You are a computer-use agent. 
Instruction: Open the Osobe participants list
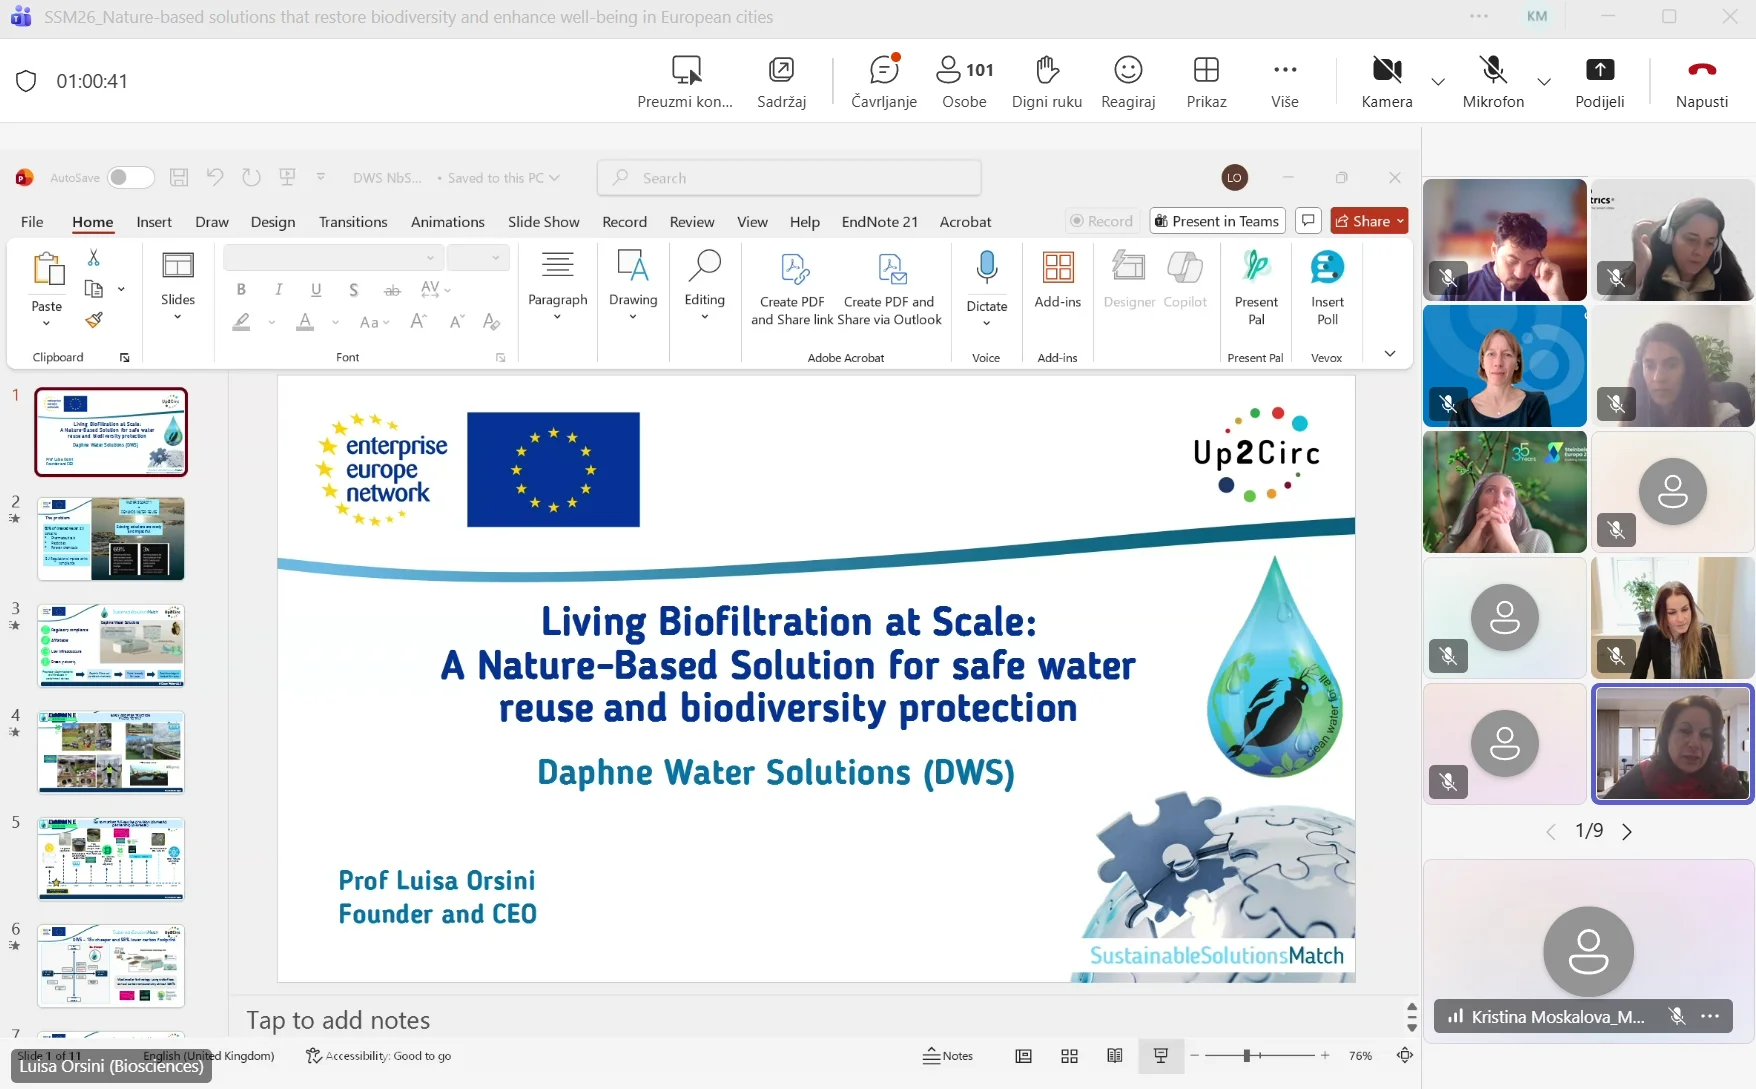[964, 70]
